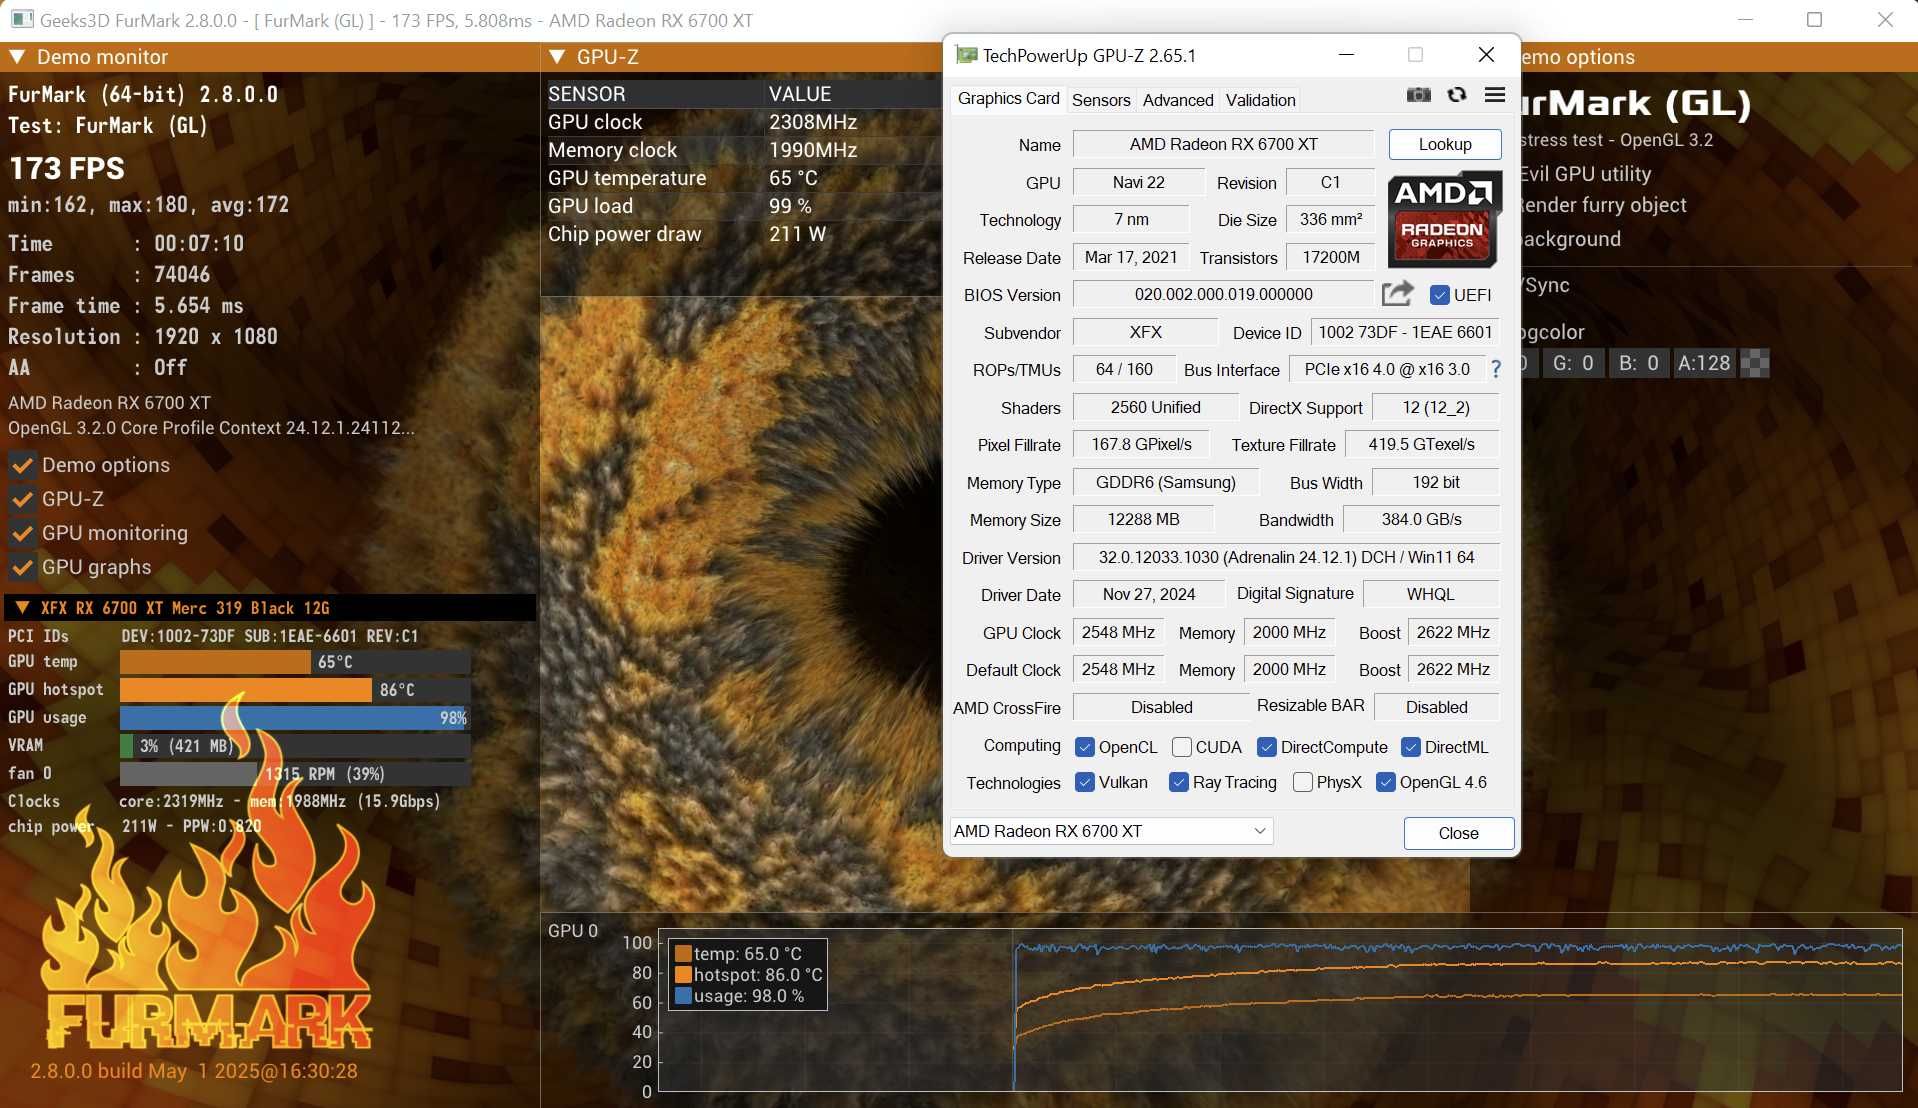Collapse XFX RX 6700 XT Merc section
Image resolution: width=1918 pixels, height=1108 pixels.
click(22, 608)
